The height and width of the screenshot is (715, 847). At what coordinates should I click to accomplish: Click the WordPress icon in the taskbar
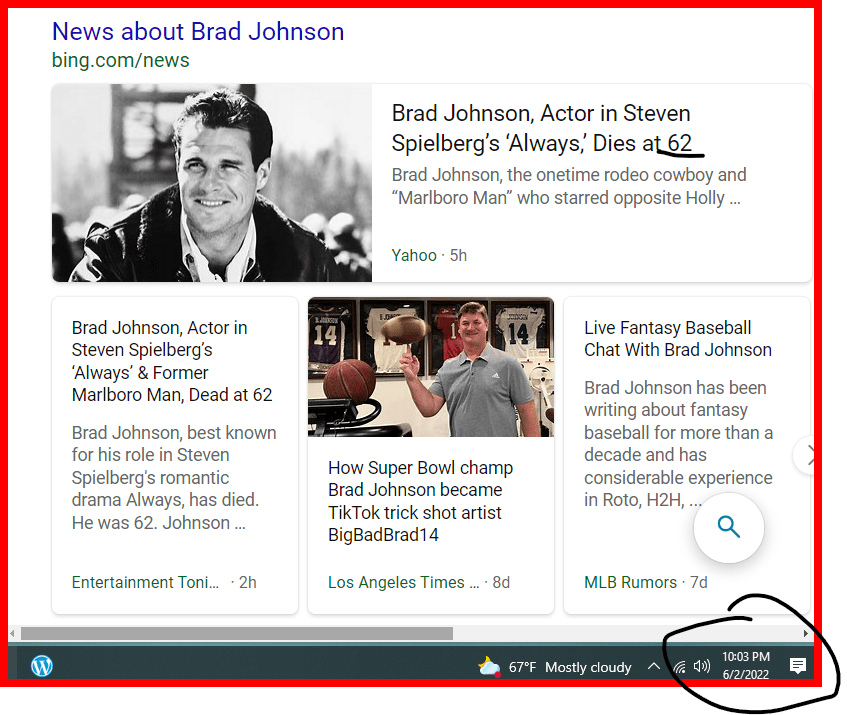pyautogui.click(x=42, y=666)
